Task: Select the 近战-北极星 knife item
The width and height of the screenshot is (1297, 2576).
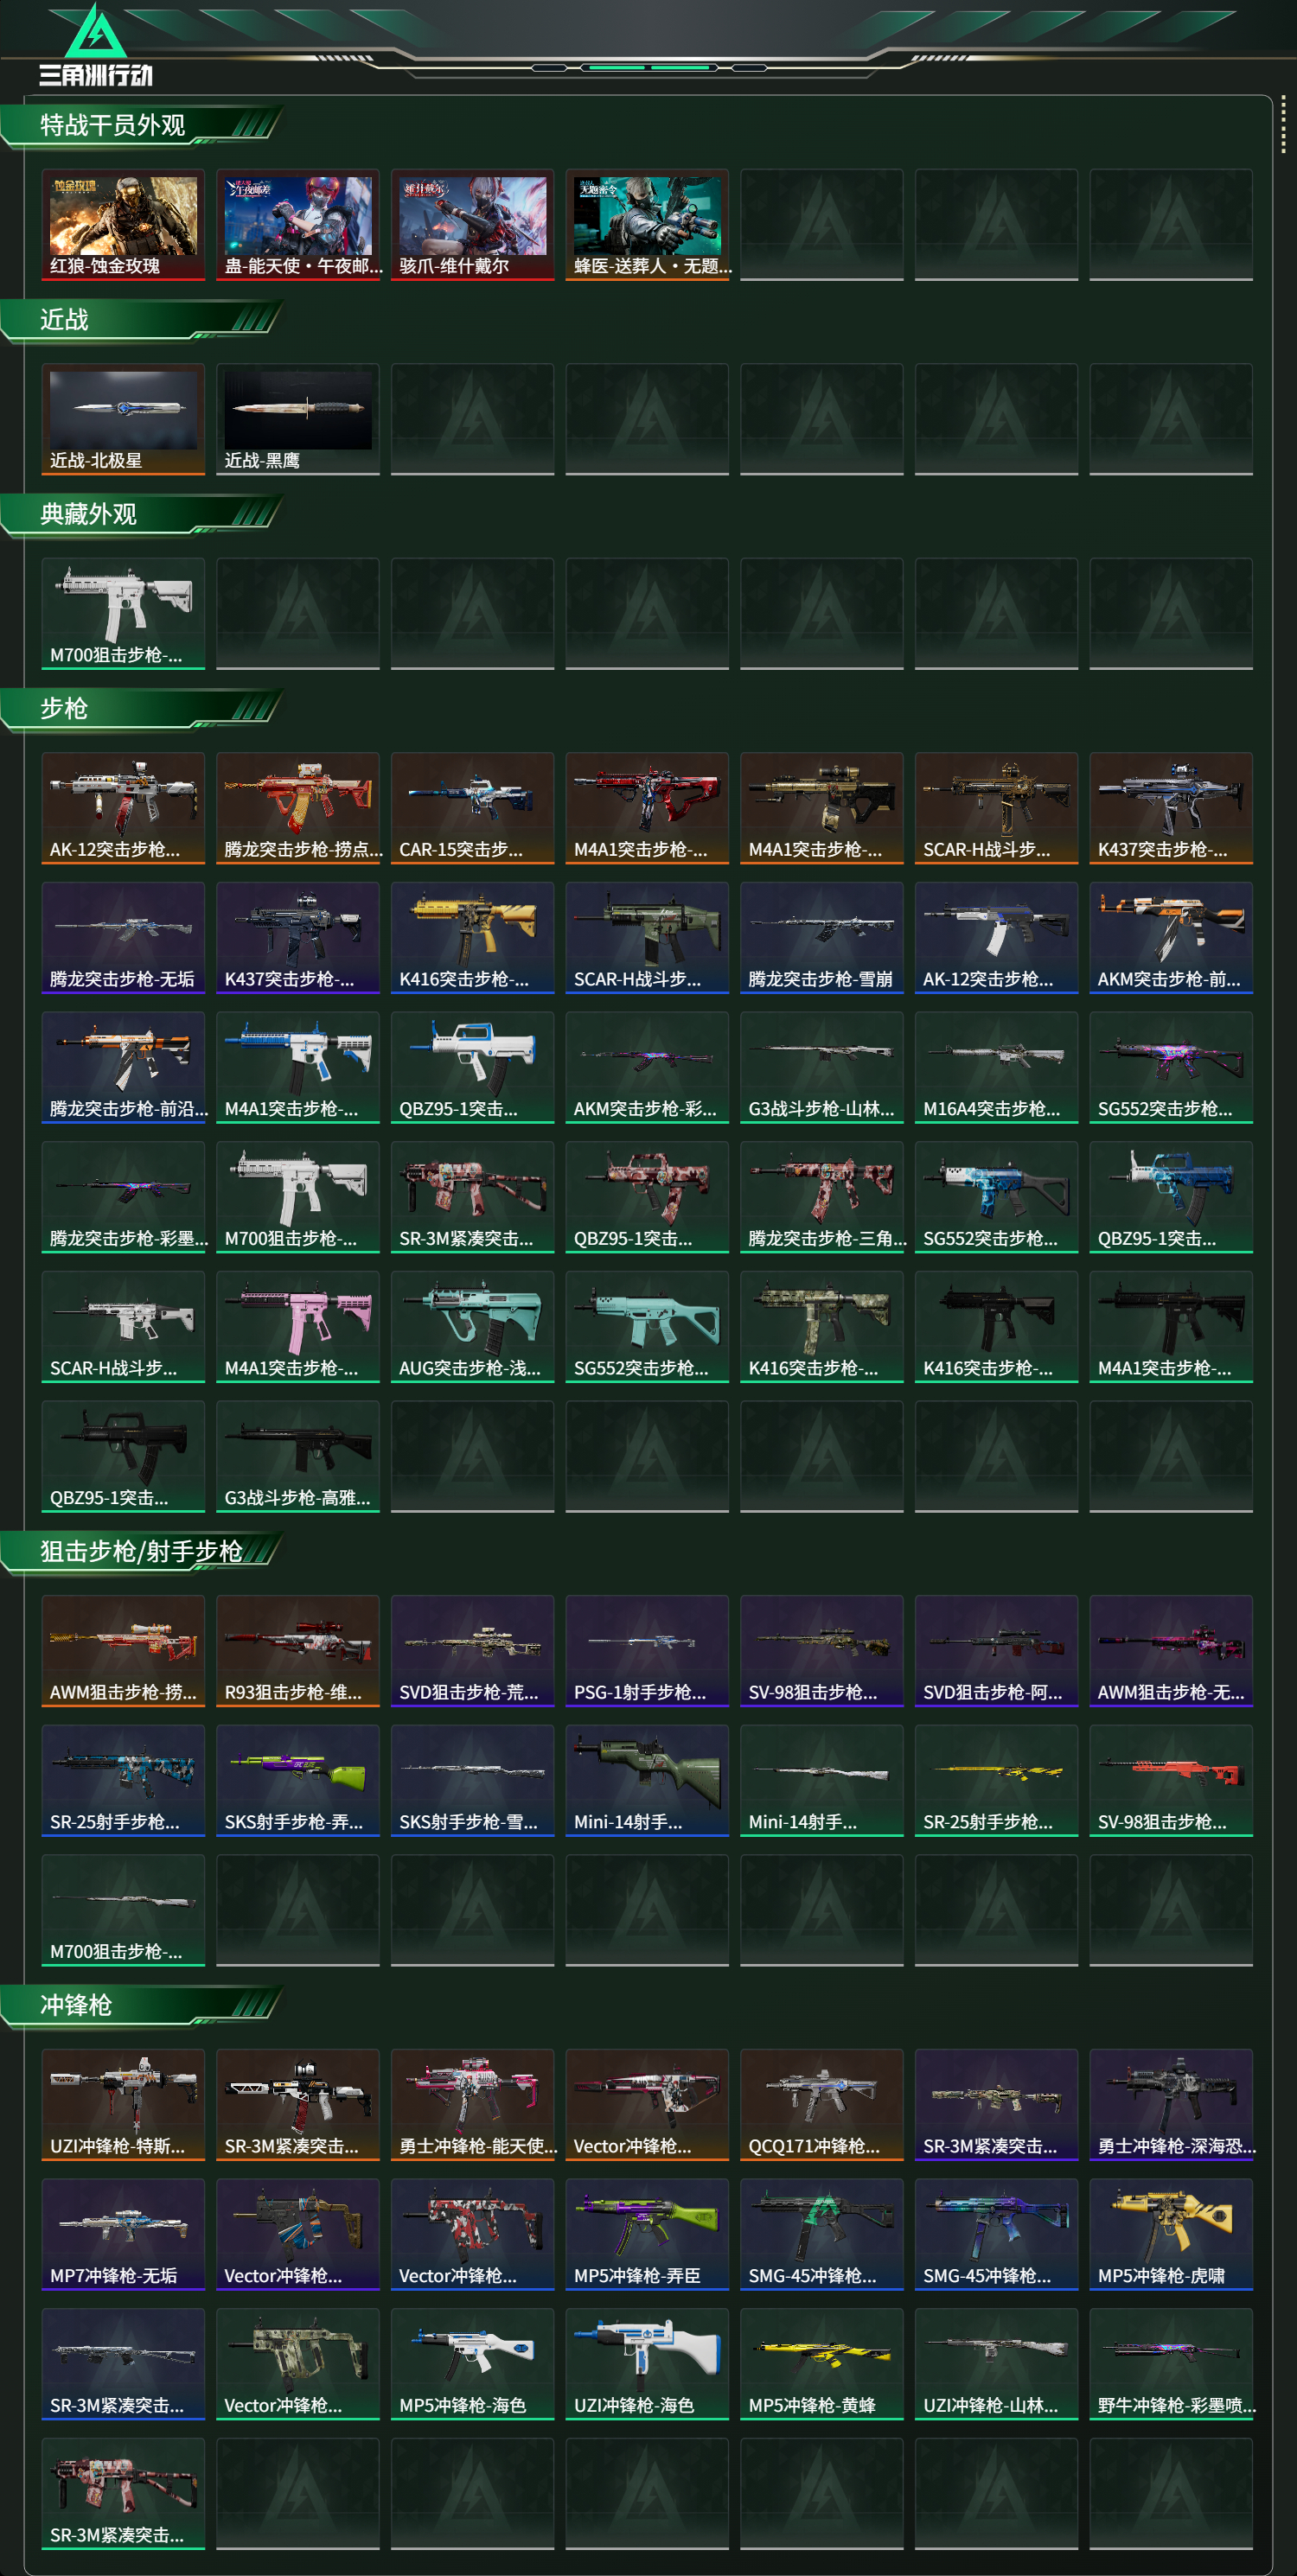Action: 123,419
